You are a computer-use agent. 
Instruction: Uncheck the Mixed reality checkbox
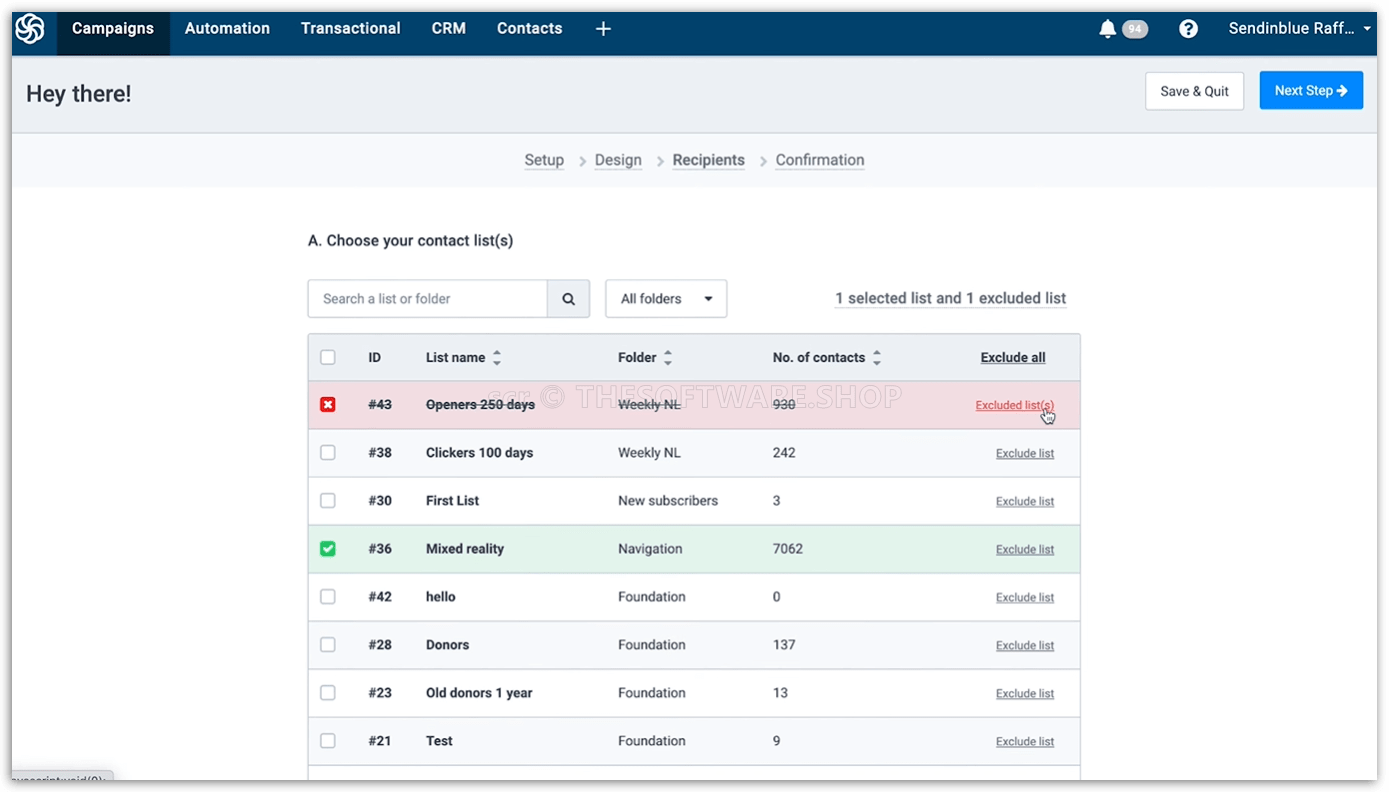coord(328,549)
